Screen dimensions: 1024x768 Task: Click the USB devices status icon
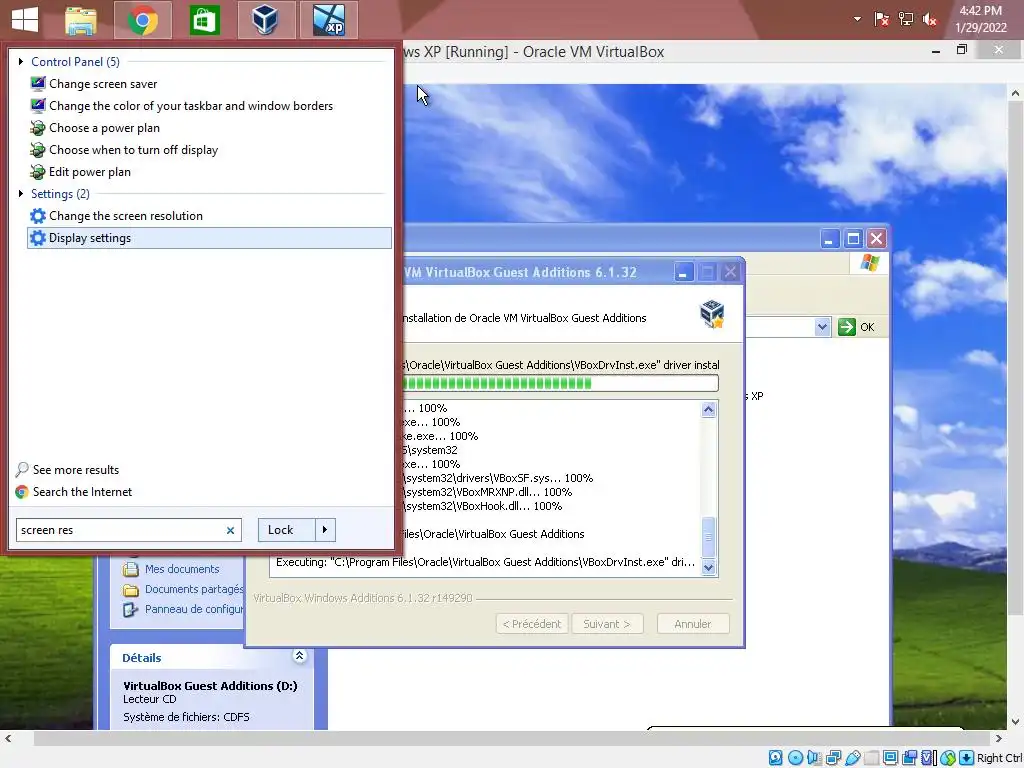[853, 758]
